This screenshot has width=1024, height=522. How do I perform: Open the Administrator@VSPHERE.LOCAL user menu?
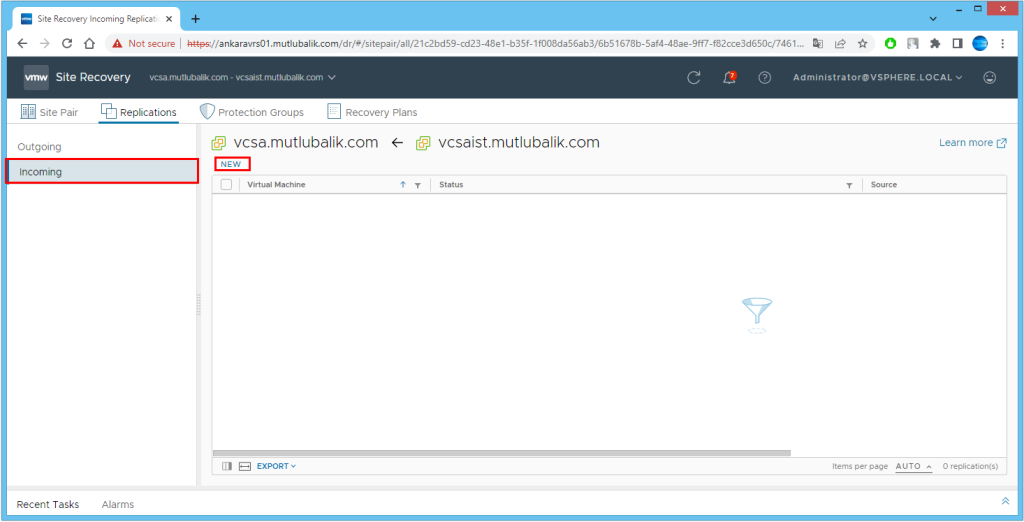[878, 78]
